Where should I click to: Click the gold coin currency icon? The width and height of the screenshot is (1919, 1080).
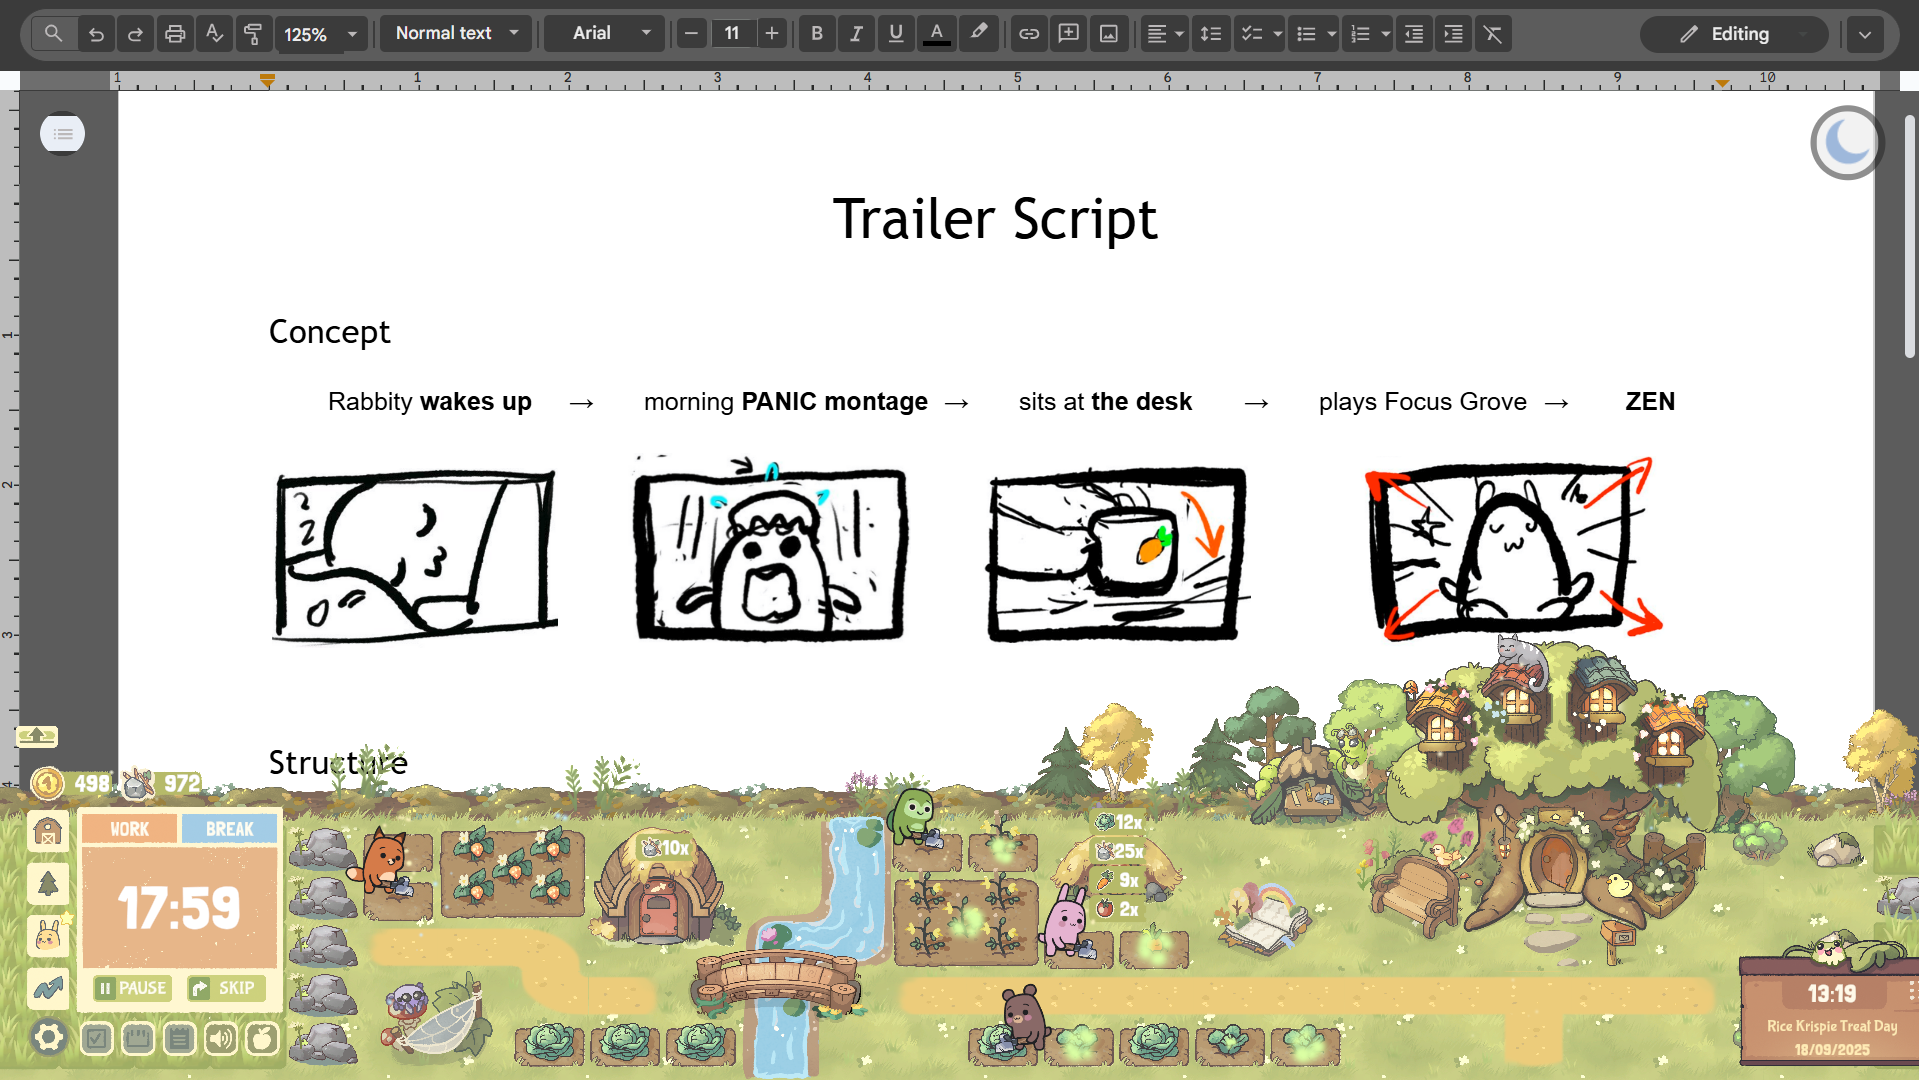pyautogui.click(x=47, y=783)
